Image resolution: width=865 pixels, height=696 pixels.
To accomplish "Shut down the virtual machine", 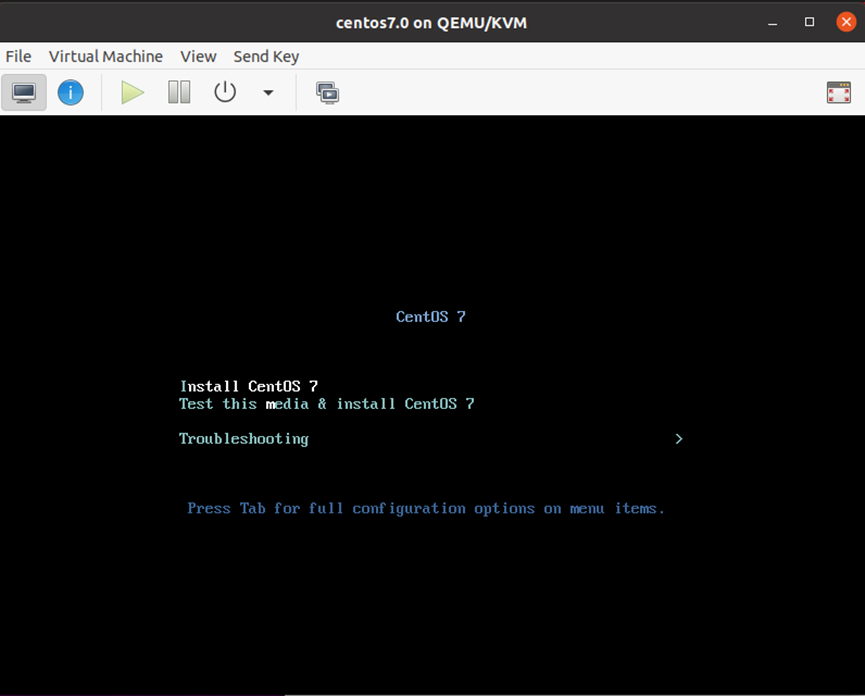I will [225, 93].
